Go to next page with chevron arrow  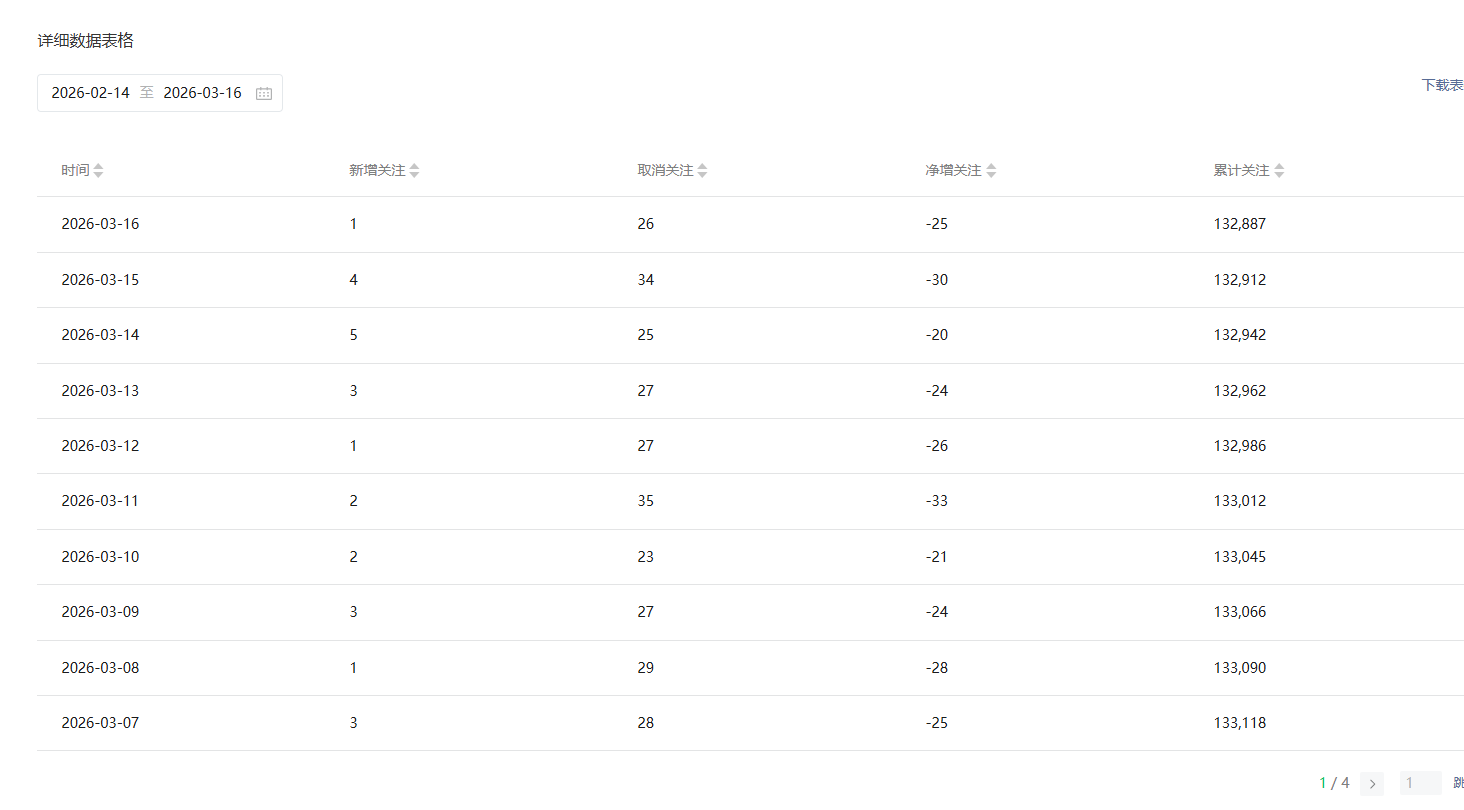[x=1372, y=783]
